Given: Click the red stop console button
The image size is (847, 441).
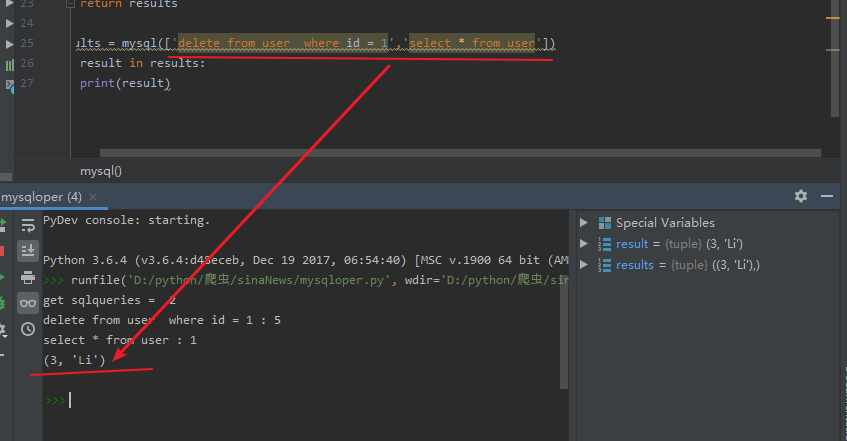Looking at the screenshot, I should coord(2,251).
